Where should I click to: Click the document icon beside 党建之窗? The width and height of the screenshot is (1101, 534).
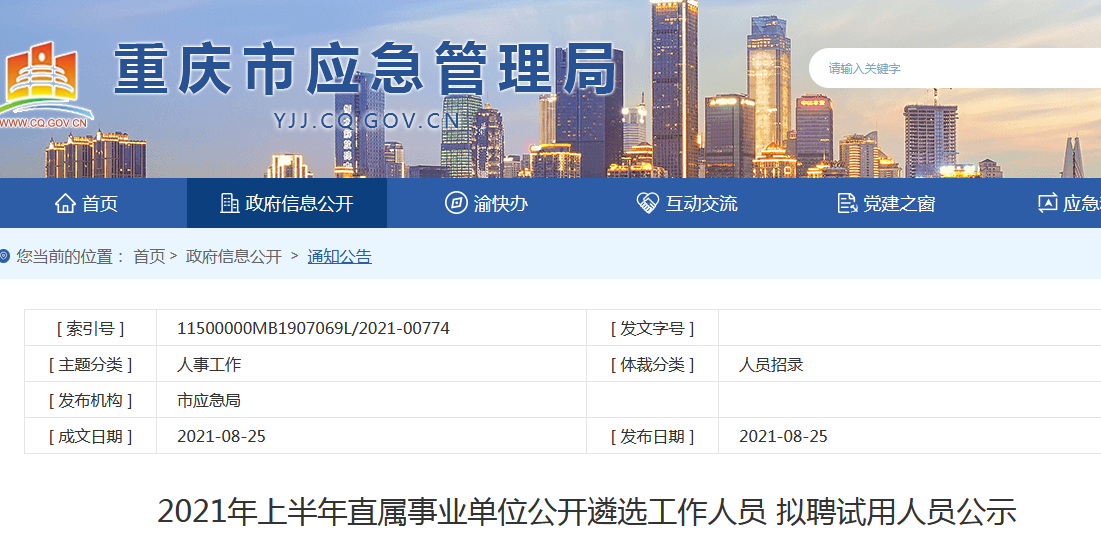pyautogui.click(x=848, y=203)
